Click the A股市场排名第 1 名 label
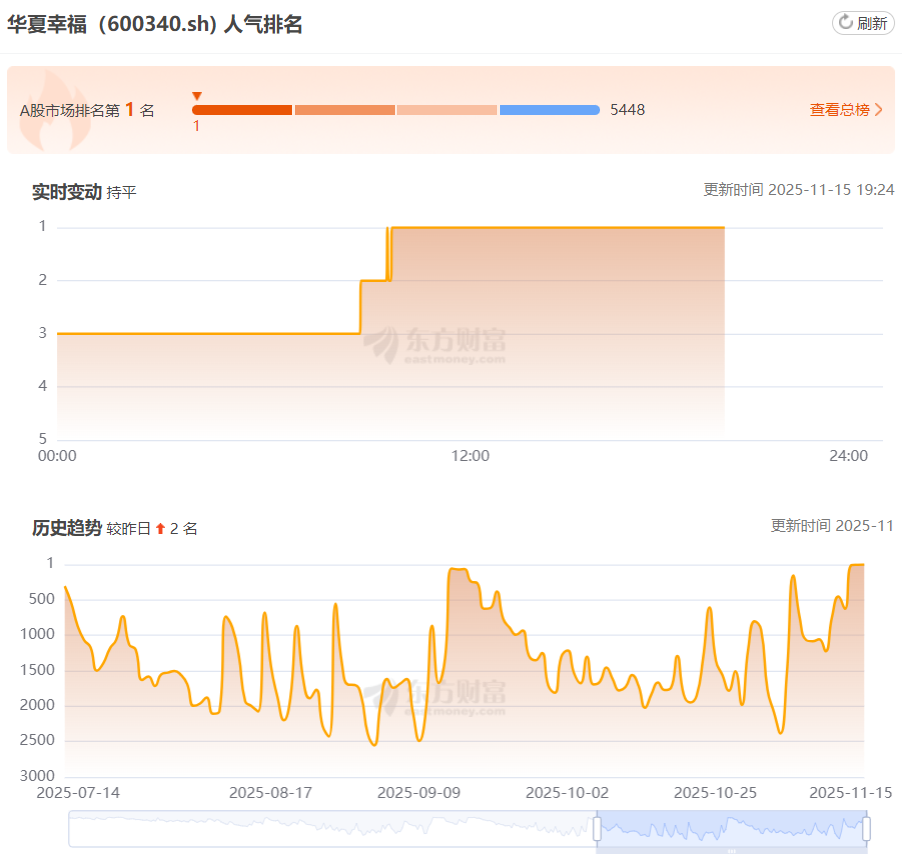 87,110
